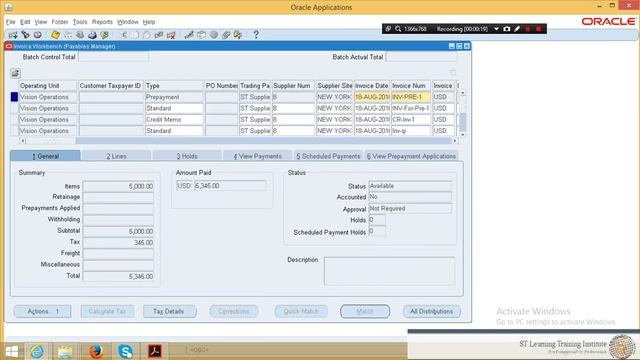Screen dimensions: 640x360
Task: Click the recorder magnifier icon
Action: pos(398,29)
